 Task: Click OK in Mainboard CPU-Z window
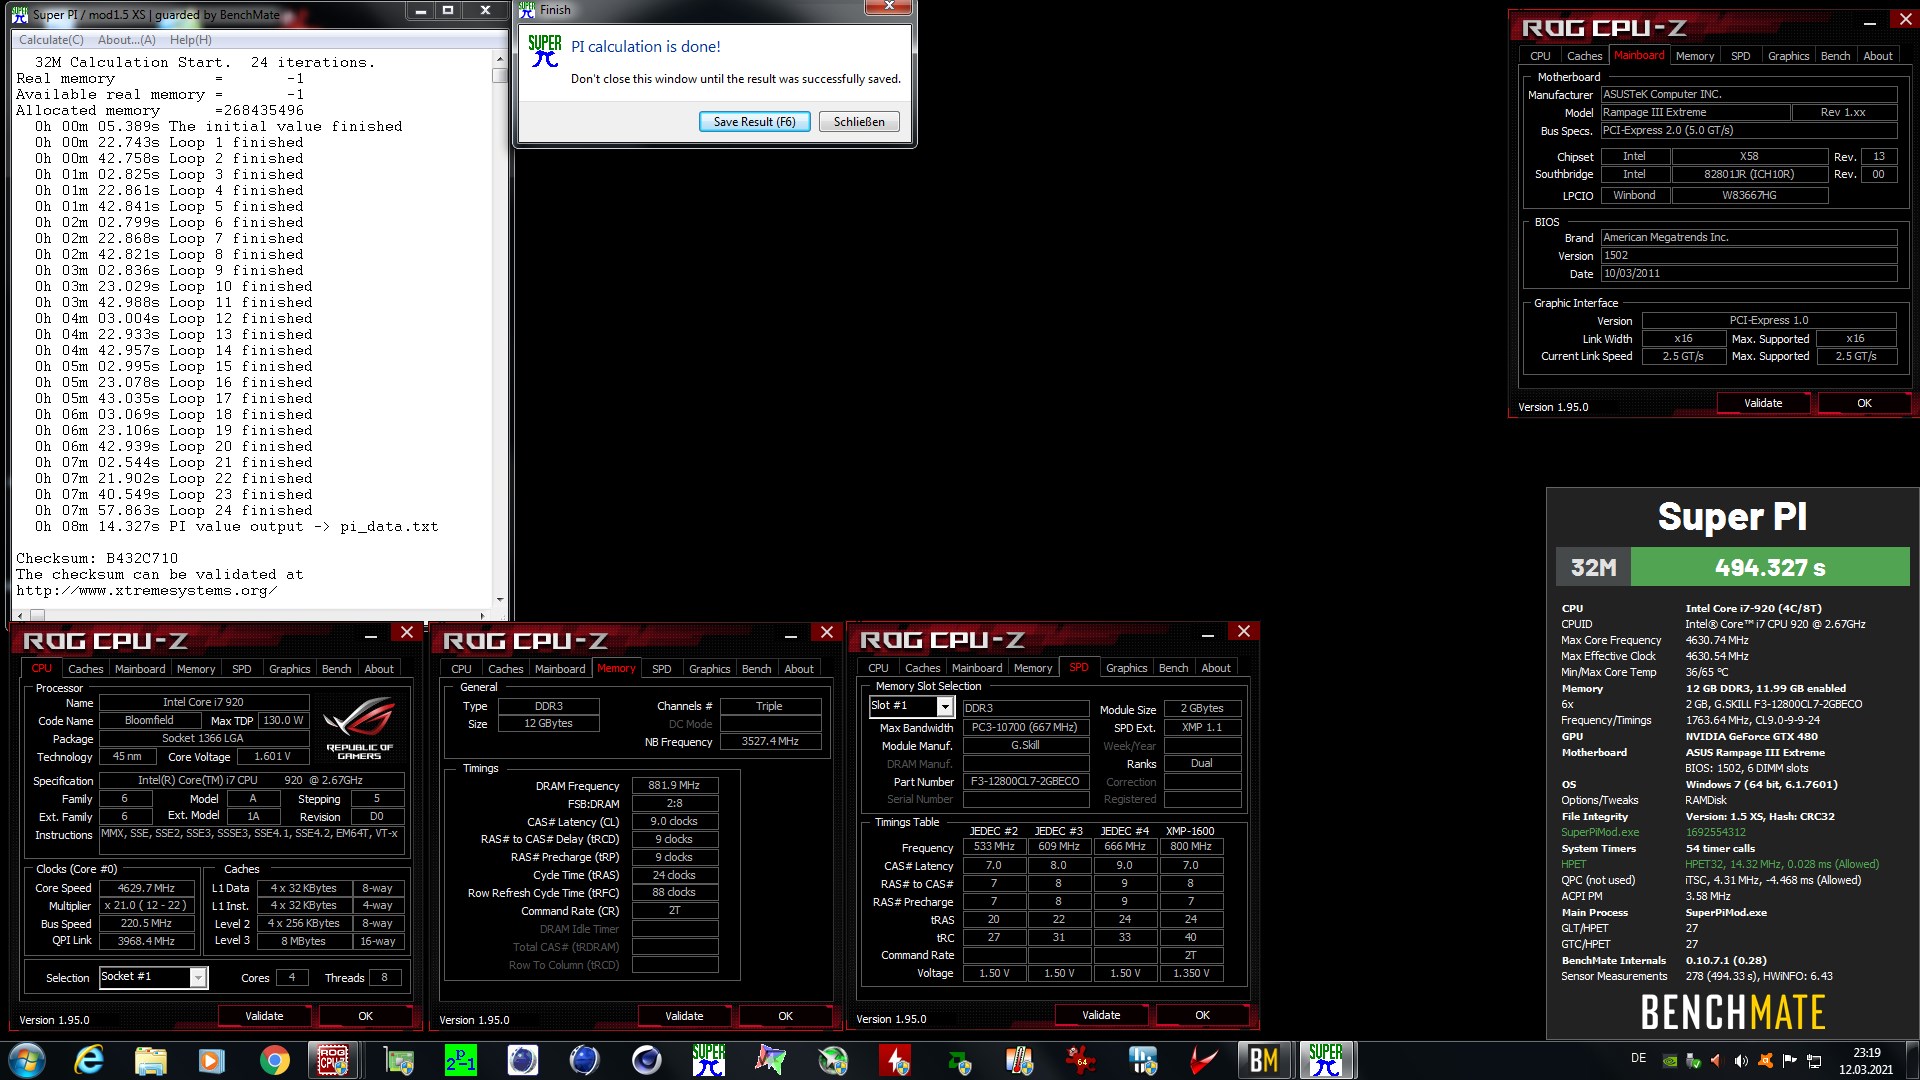point(1864,403)
